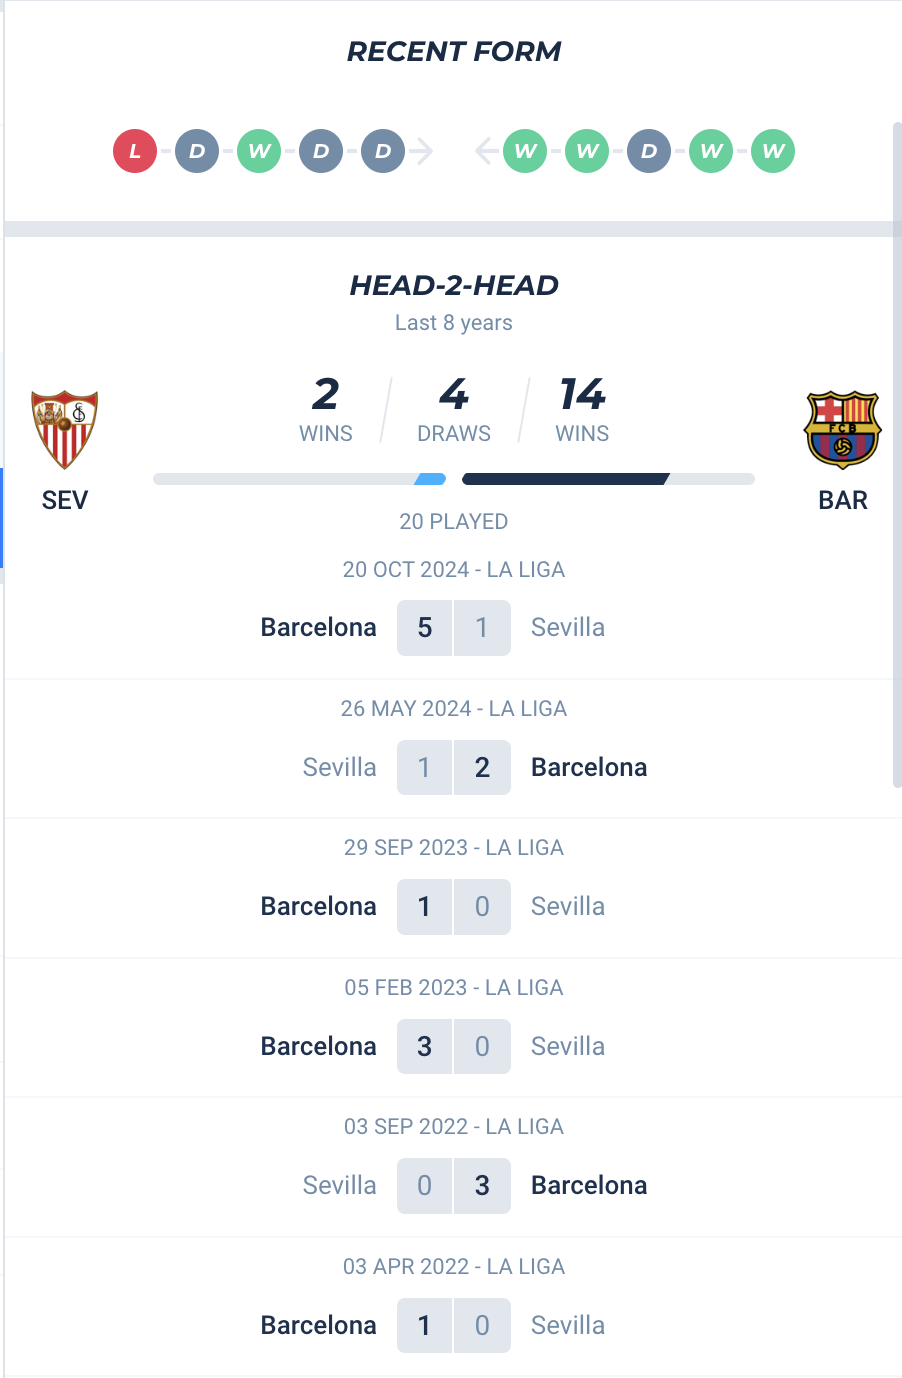Image resolution: width=902 pixels, height=1378 pixels.
Task: Click the Barcelona dark wins bar
Action: [x=565, y=479]
